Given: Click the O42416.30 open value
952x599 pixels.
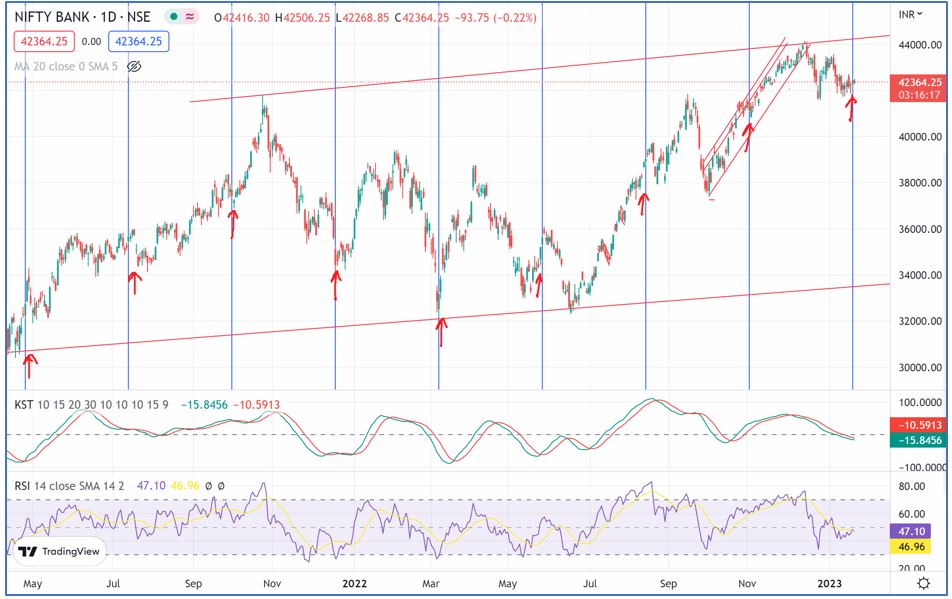Looking at the screenshot, I should 242,18.
